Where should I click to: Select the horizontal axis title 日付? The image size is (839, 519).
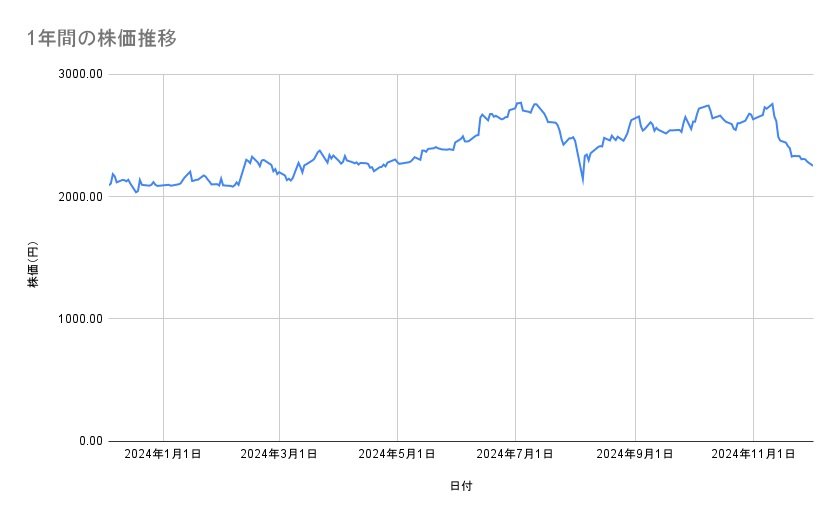click(x=461, y=486)
